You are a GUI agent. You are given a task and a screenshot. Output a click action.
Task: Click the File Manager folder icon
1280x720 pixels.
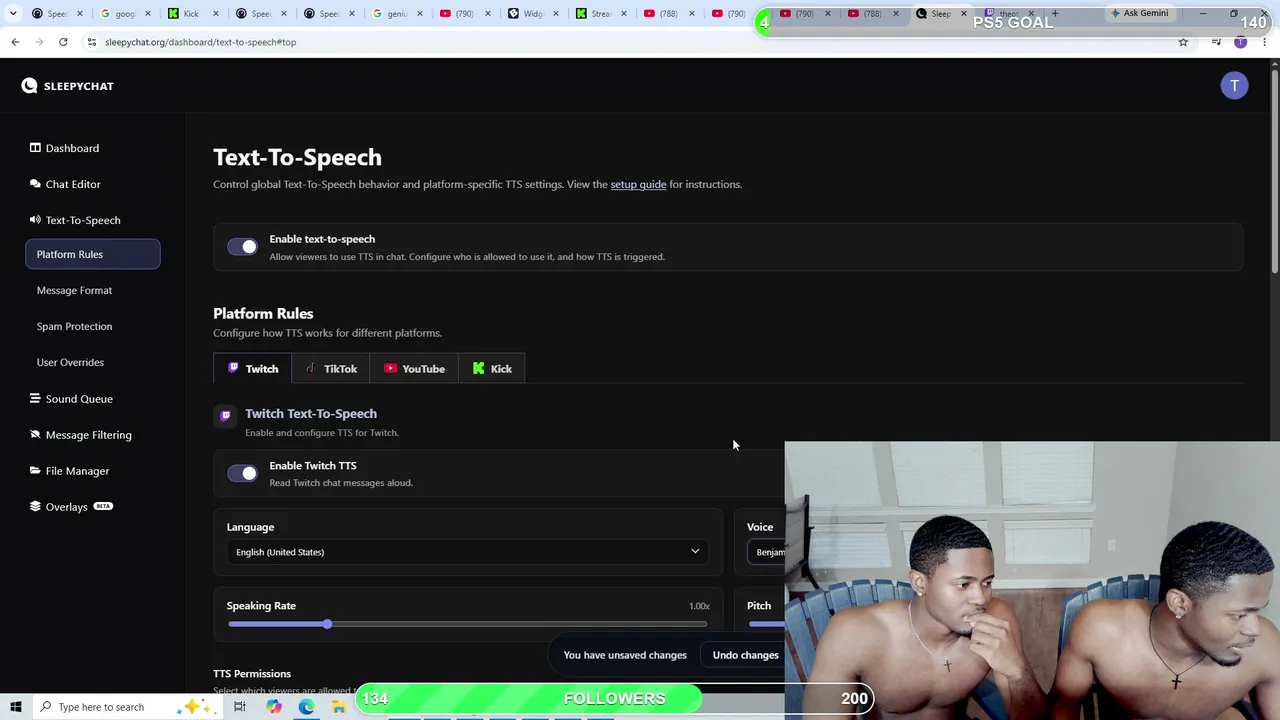pyautogui.click(x=35, y=471)
